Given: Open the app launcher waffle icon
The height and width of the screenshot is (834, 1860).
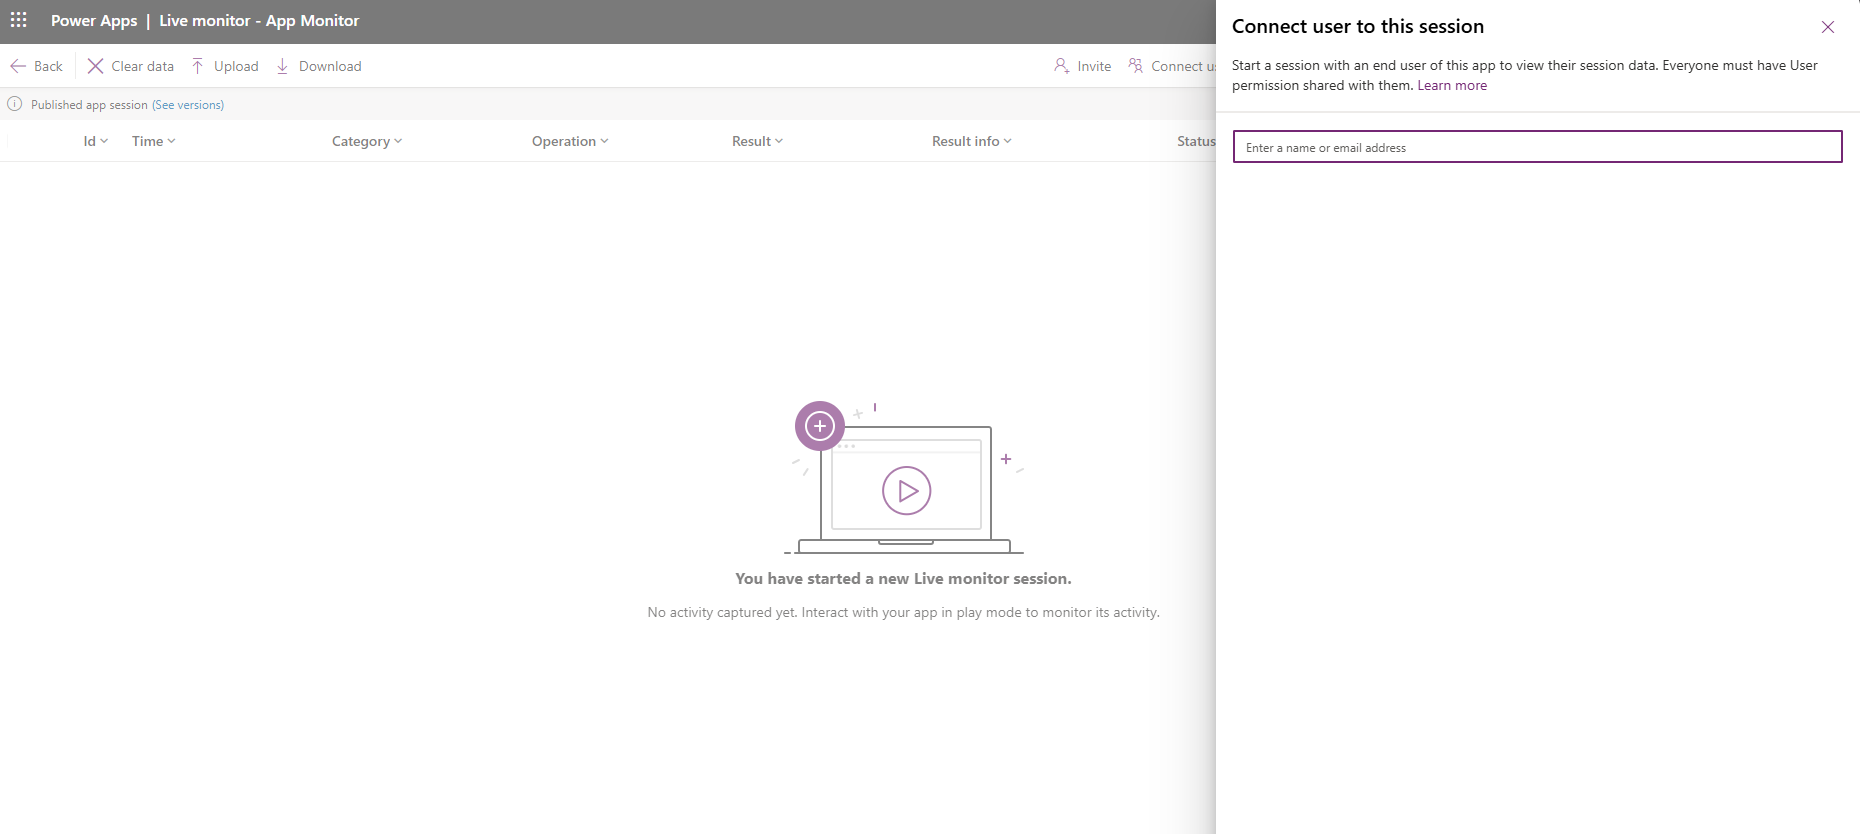Looking at the screenshot, I should (x=19, y=20).
